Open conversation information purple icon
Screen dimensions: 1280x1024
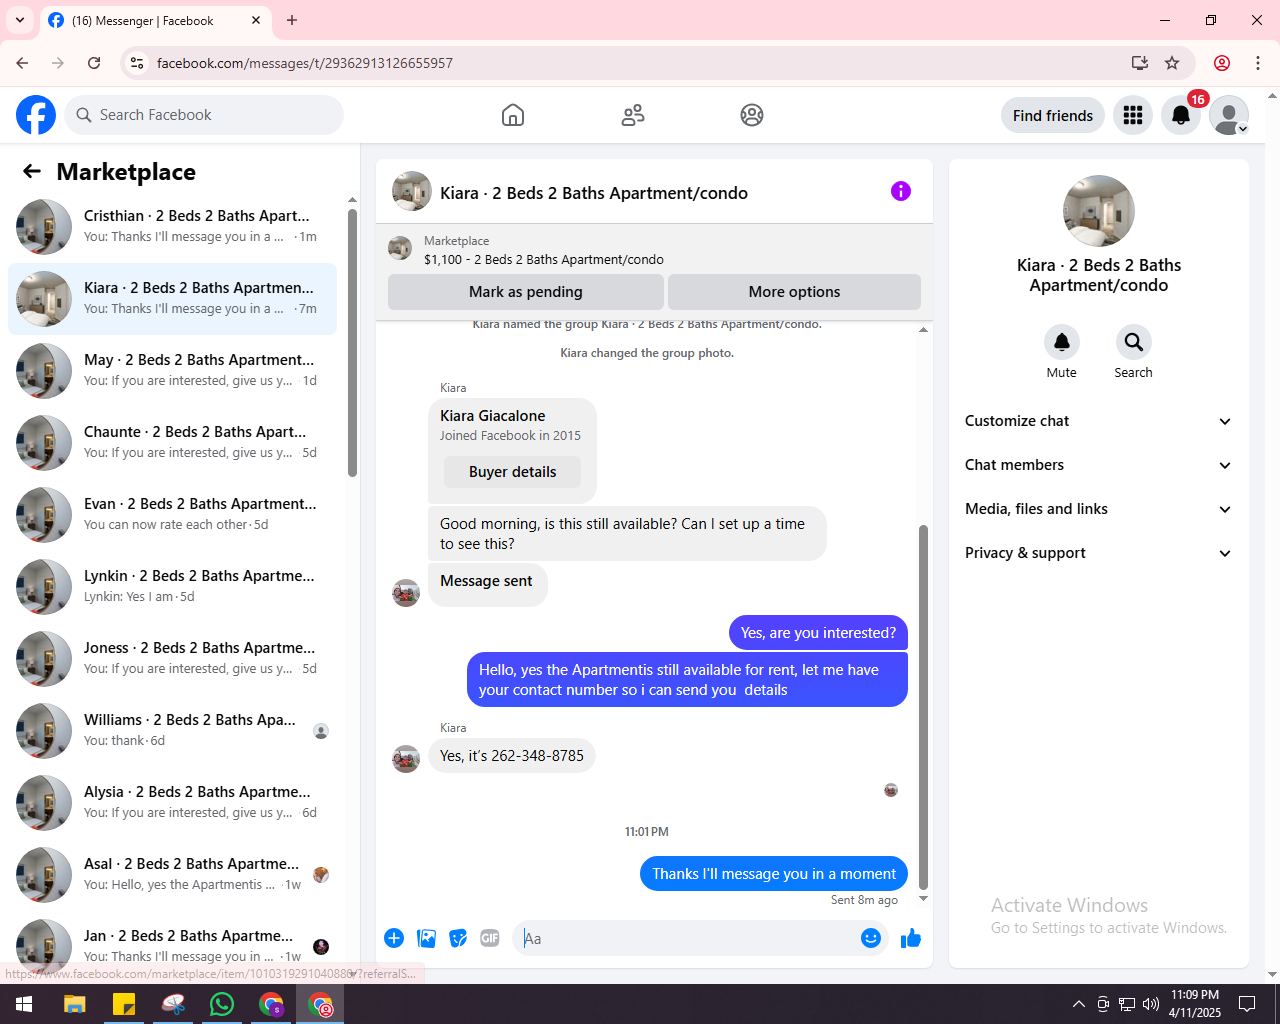tap(901, 191)
